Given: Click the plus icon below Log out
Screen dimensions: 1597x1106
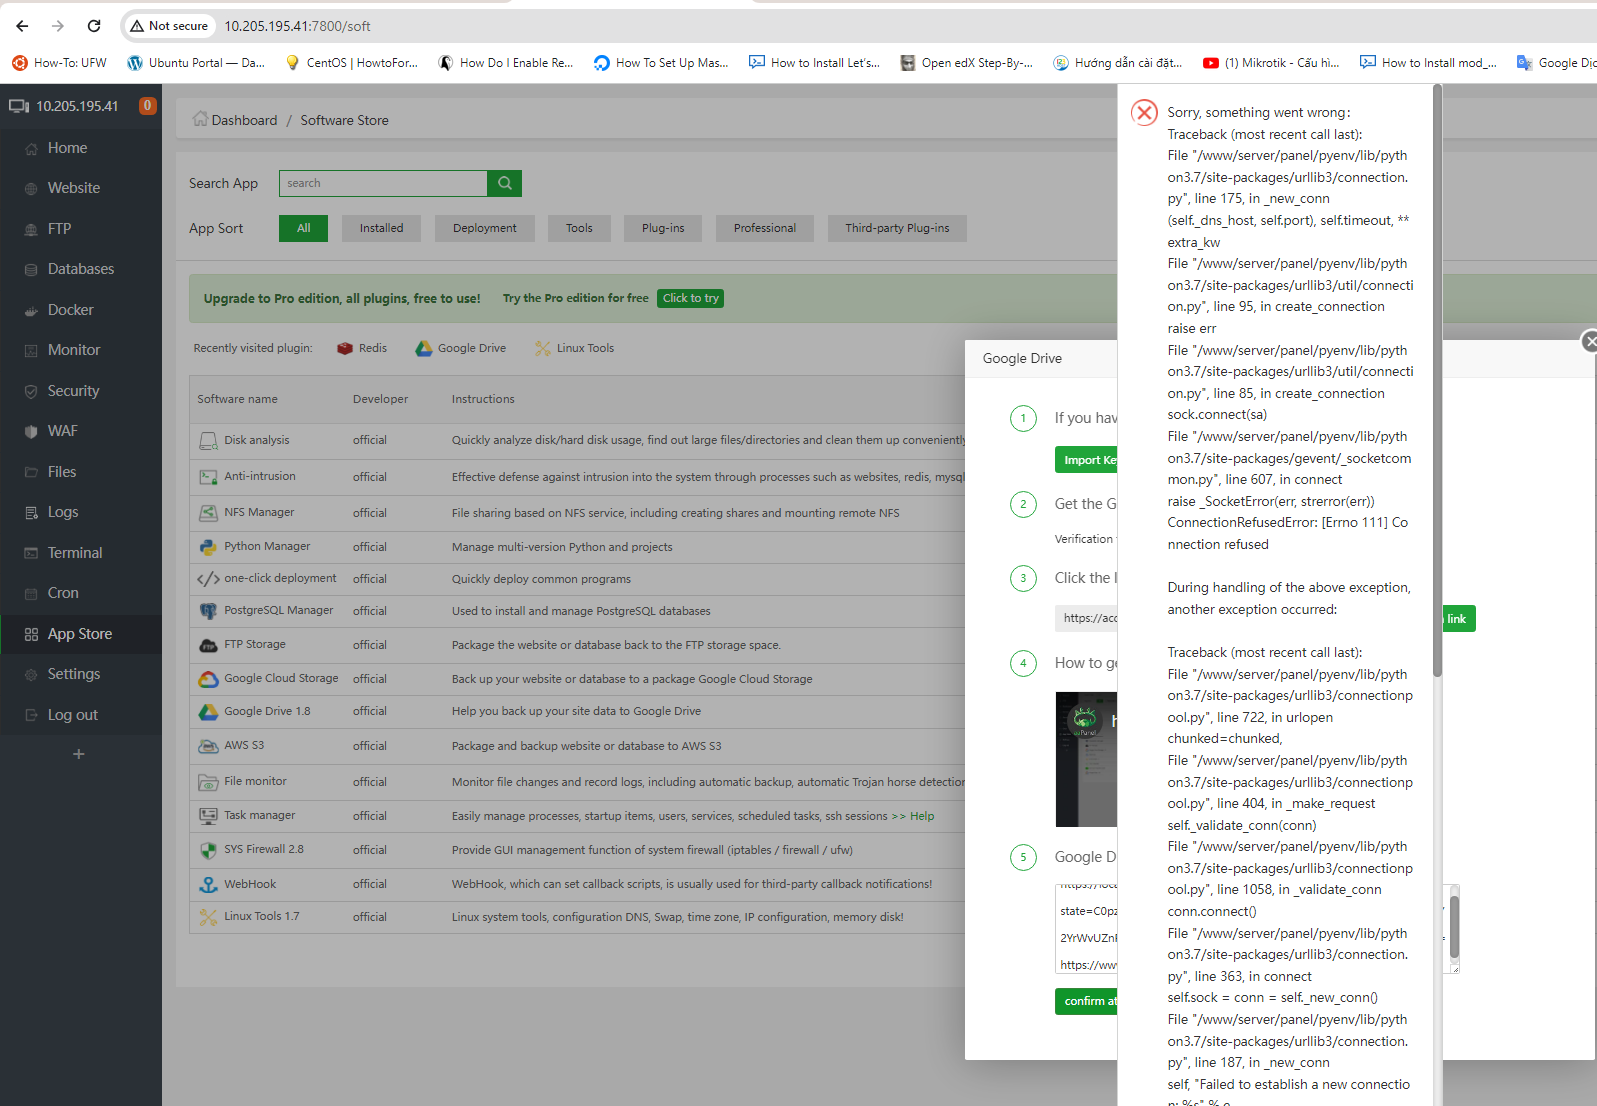Looking at the screenshot, I should coord(79,754).
